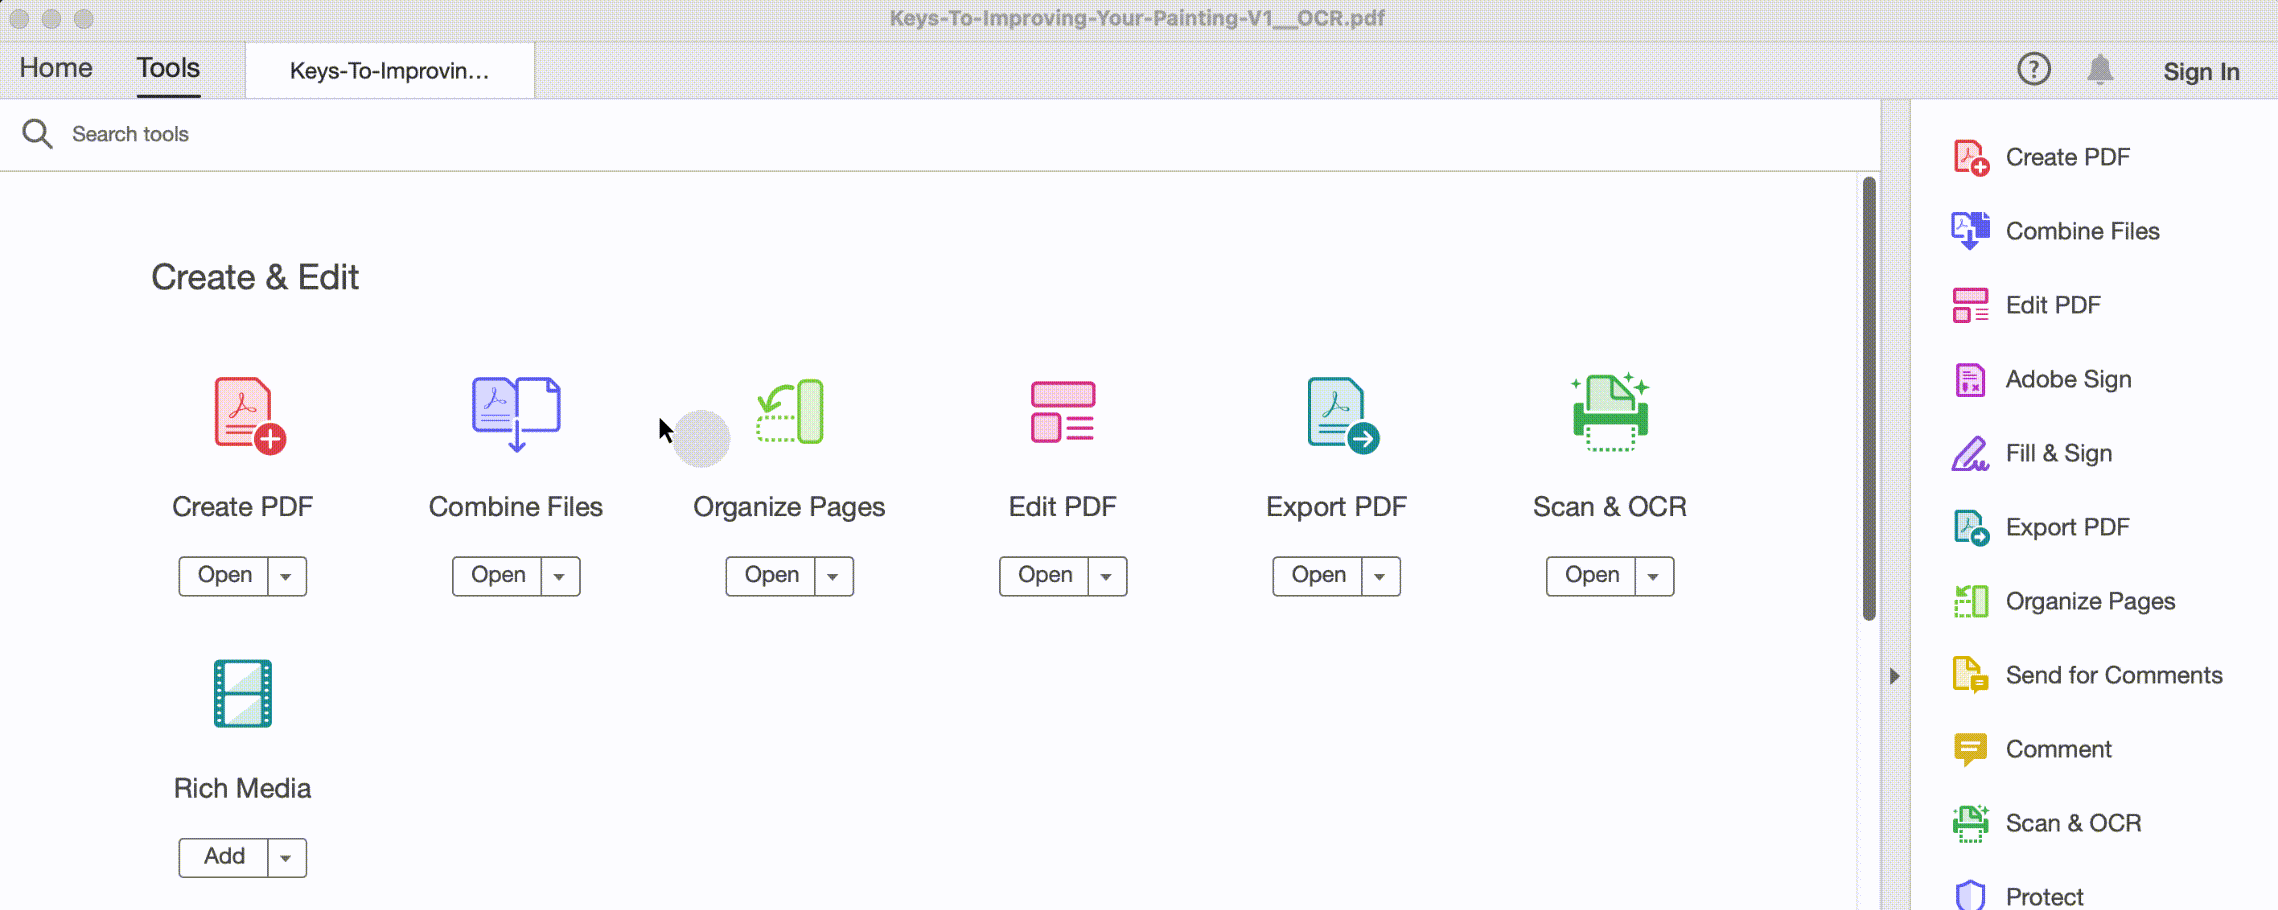Select Send for Comments icon in sidebar
Viewport: 2278px width, 910px height.
click(x=1971, y=675)
